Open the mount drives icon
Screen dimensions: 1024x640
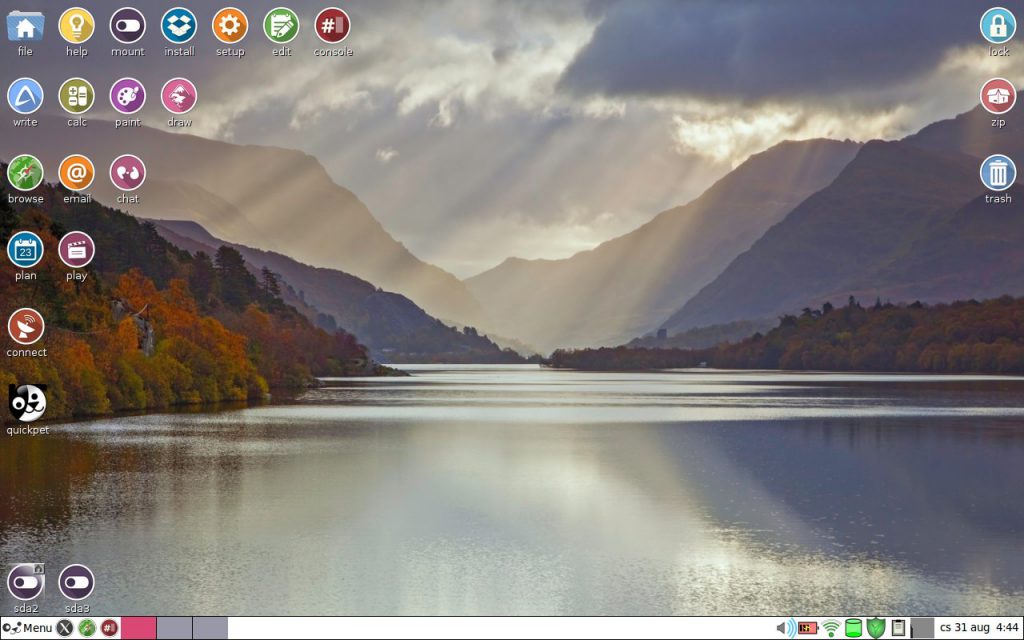pyautogui.click(x=127, y=26)
